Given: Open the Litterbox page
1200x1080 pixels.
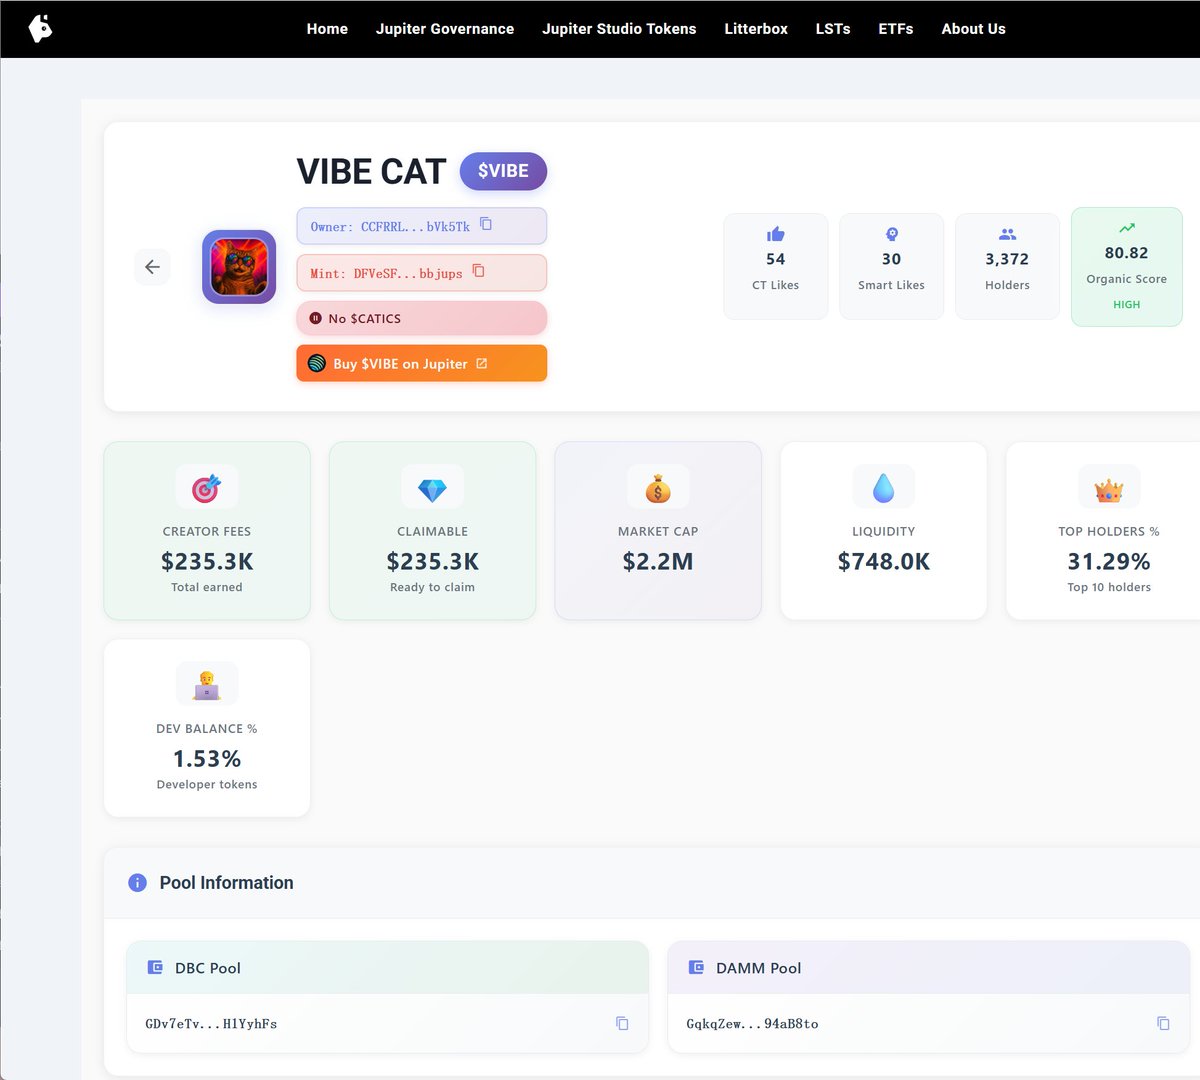Looking at the screenshot, I should coord(756,29).
